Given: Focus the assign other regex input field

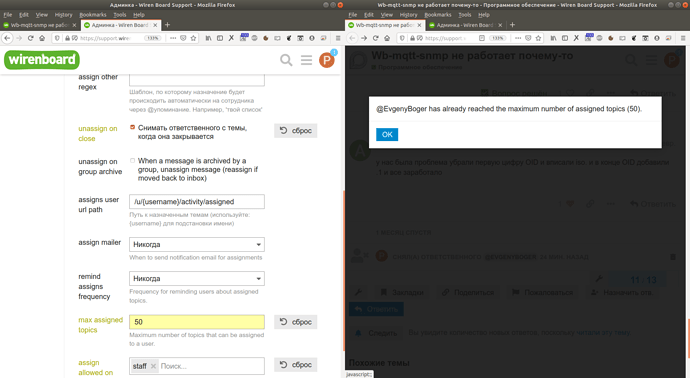Looking at the screenshot, I should (x=197, y=80).
